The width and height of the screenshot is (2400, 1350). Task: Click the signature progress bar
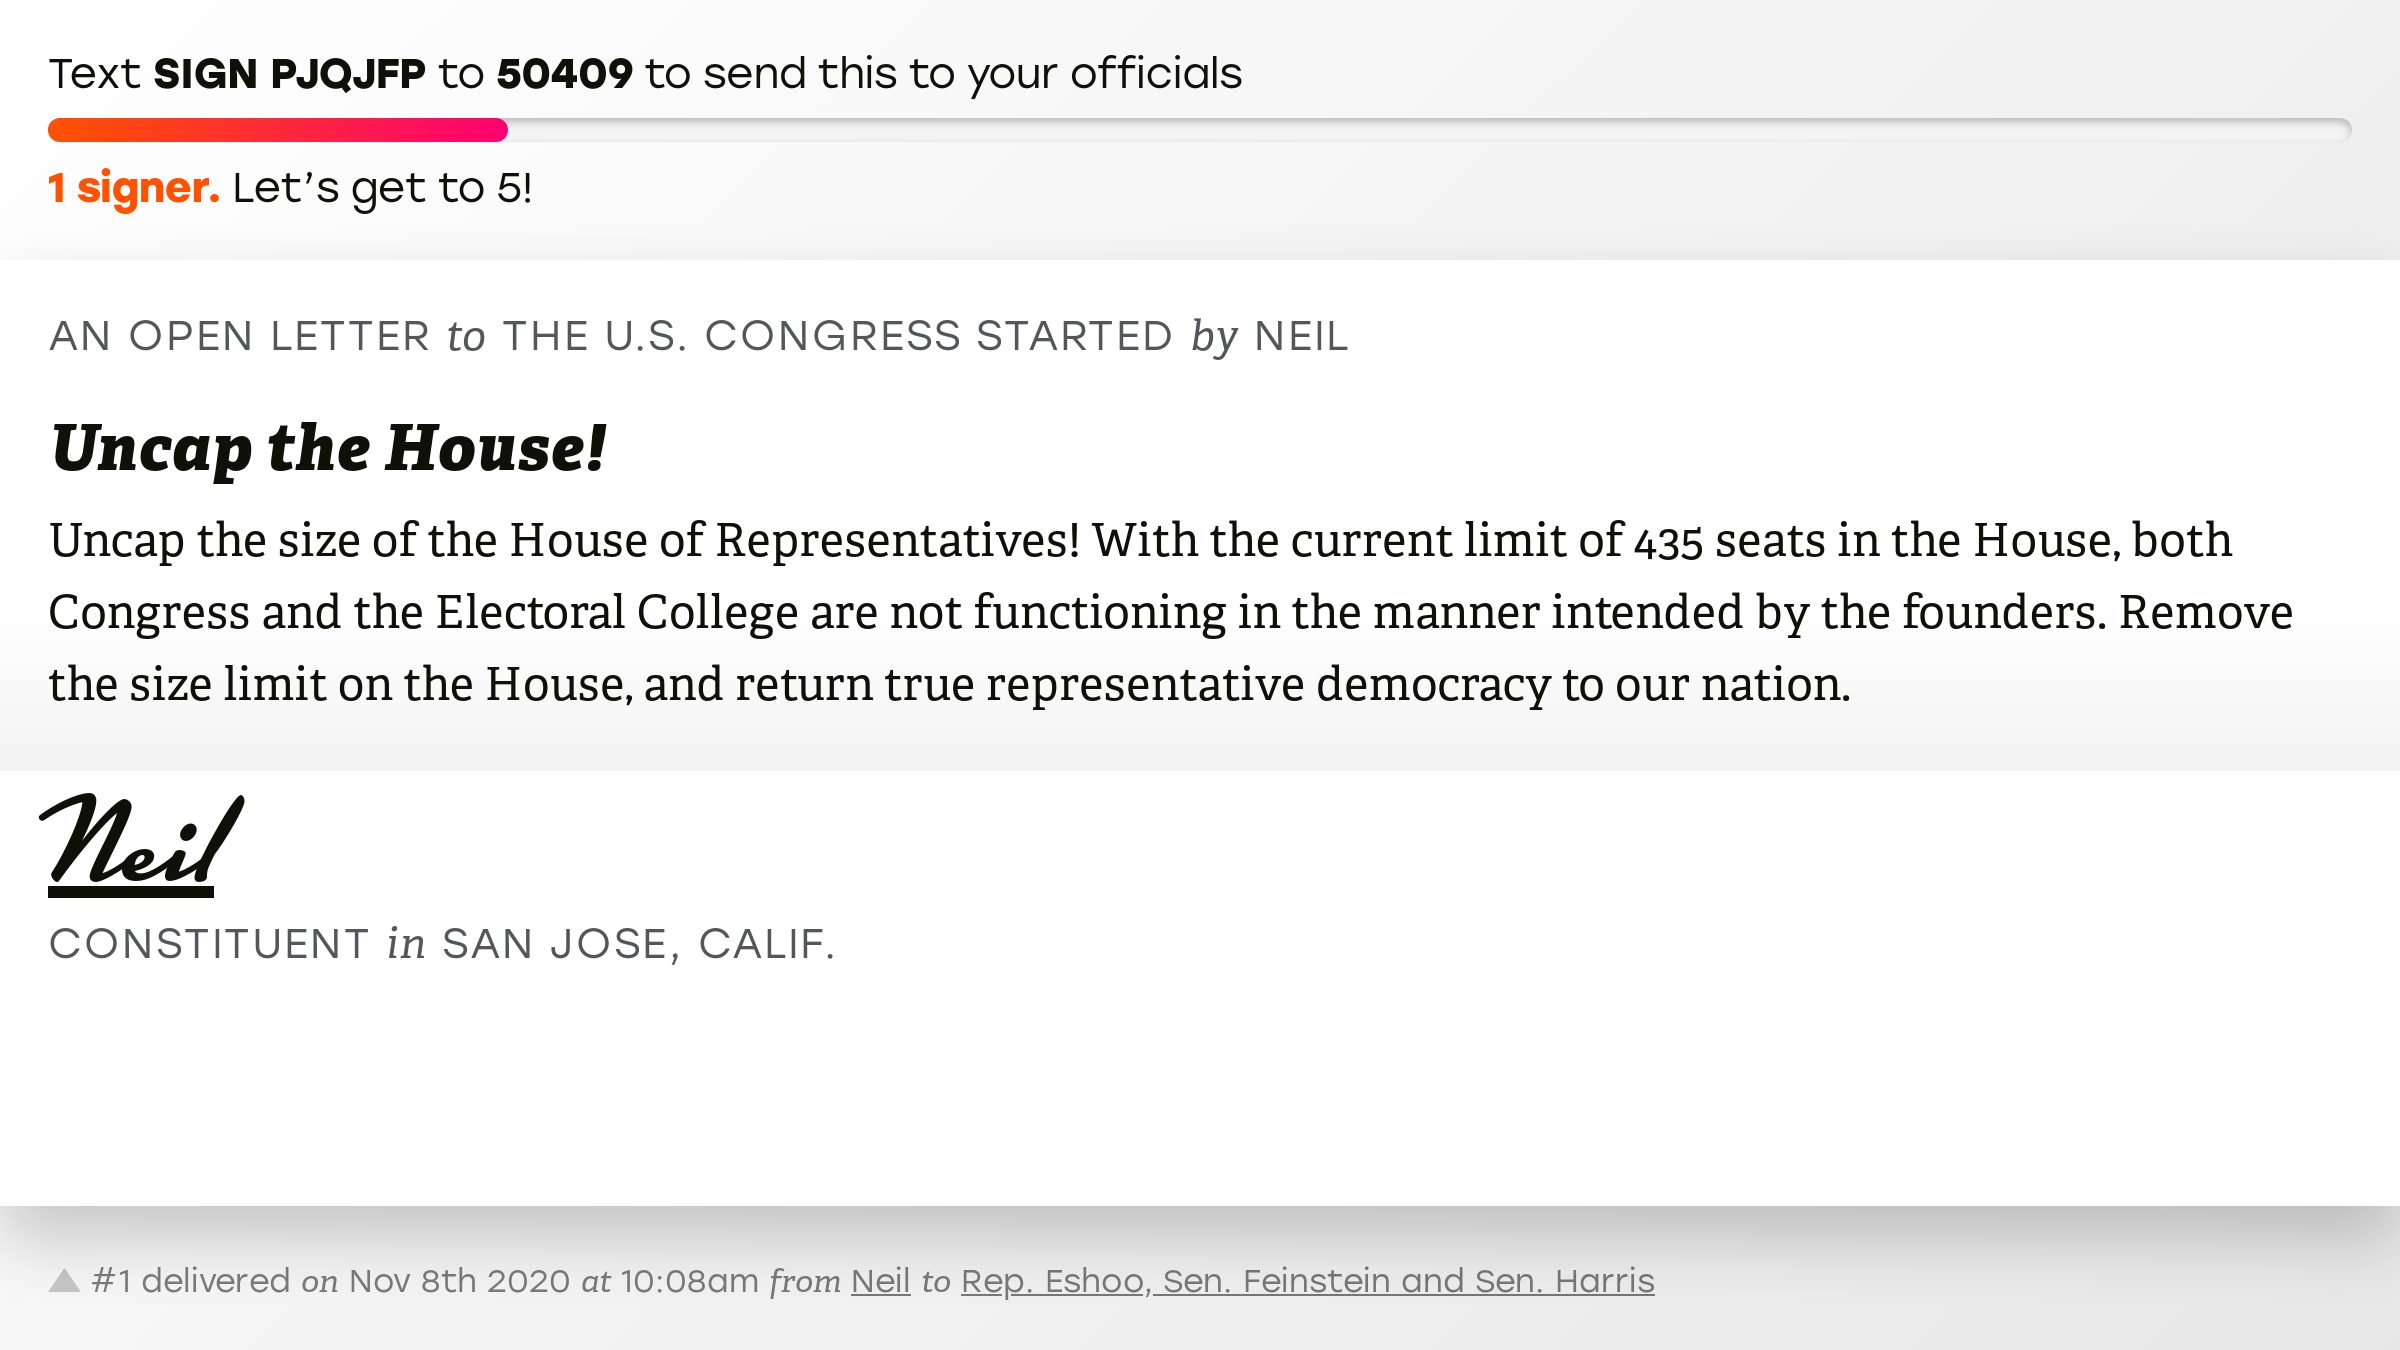coord(1200,130)
